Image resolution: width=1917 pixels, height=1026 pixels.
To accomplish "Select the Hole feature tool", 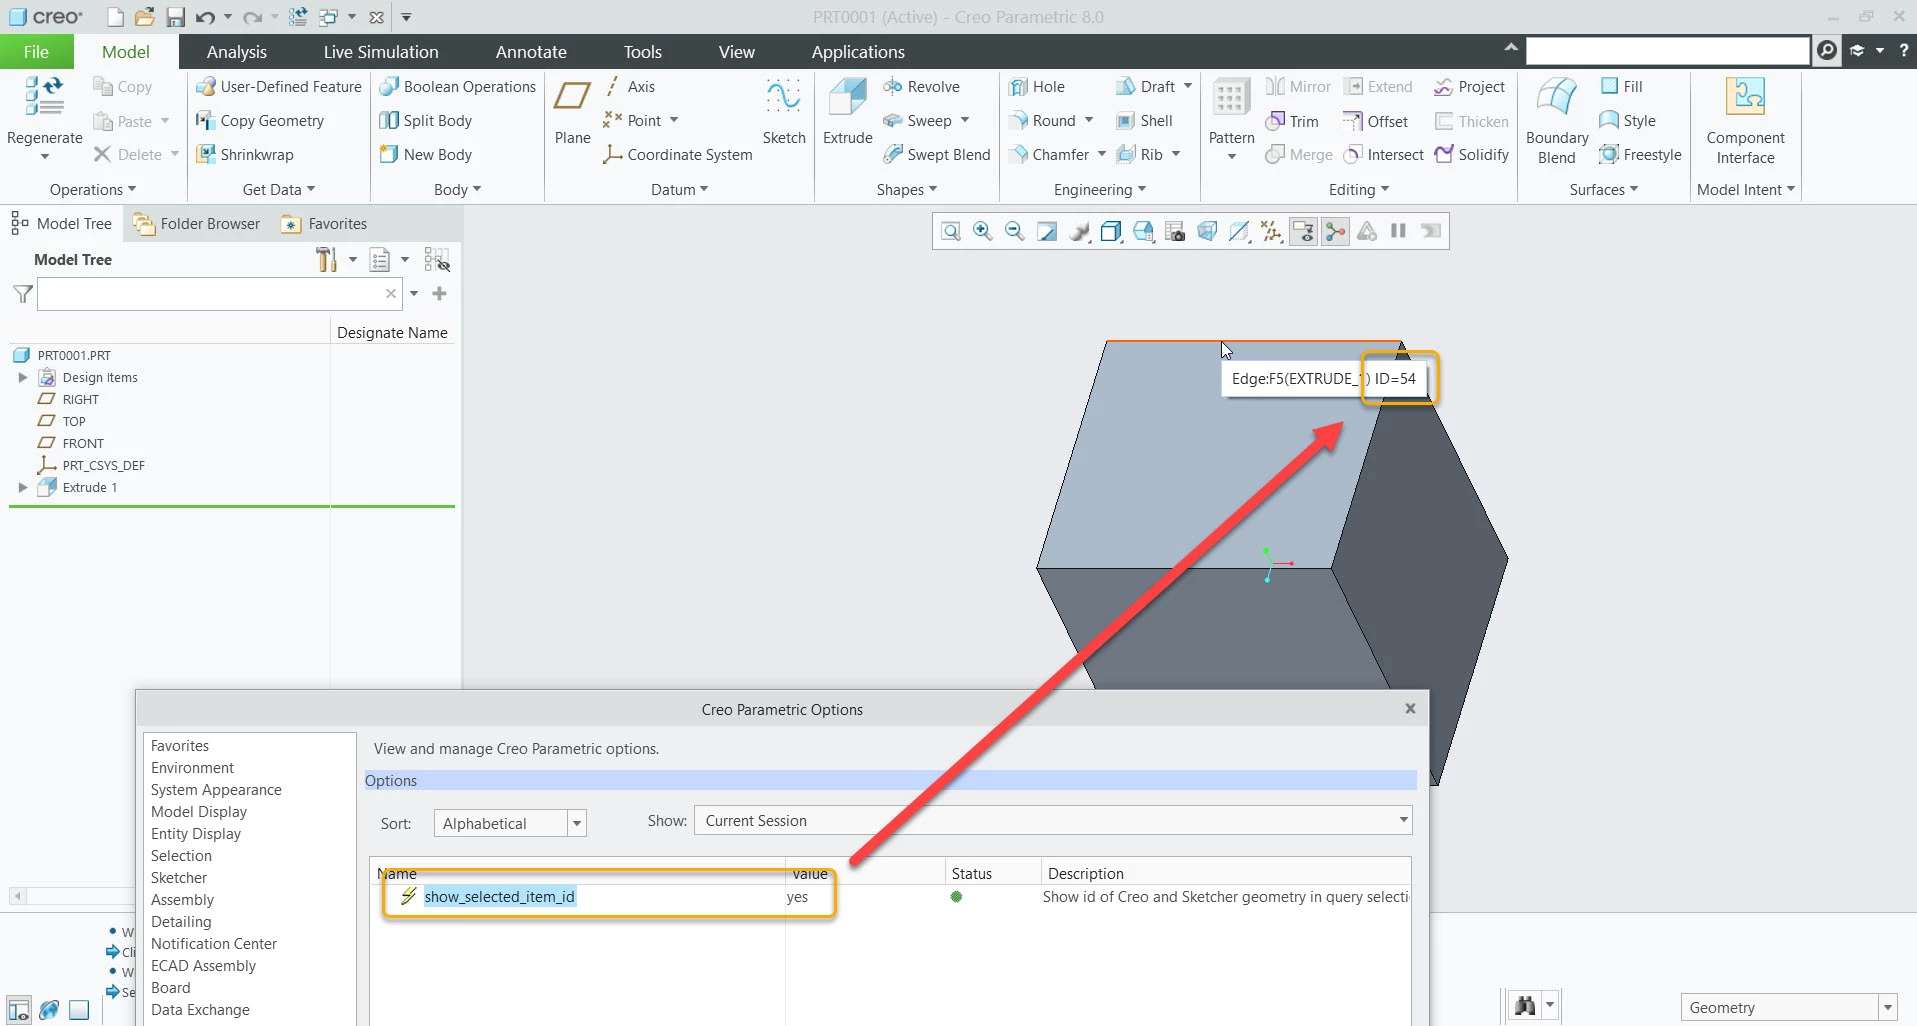I will coord(1036,87).
